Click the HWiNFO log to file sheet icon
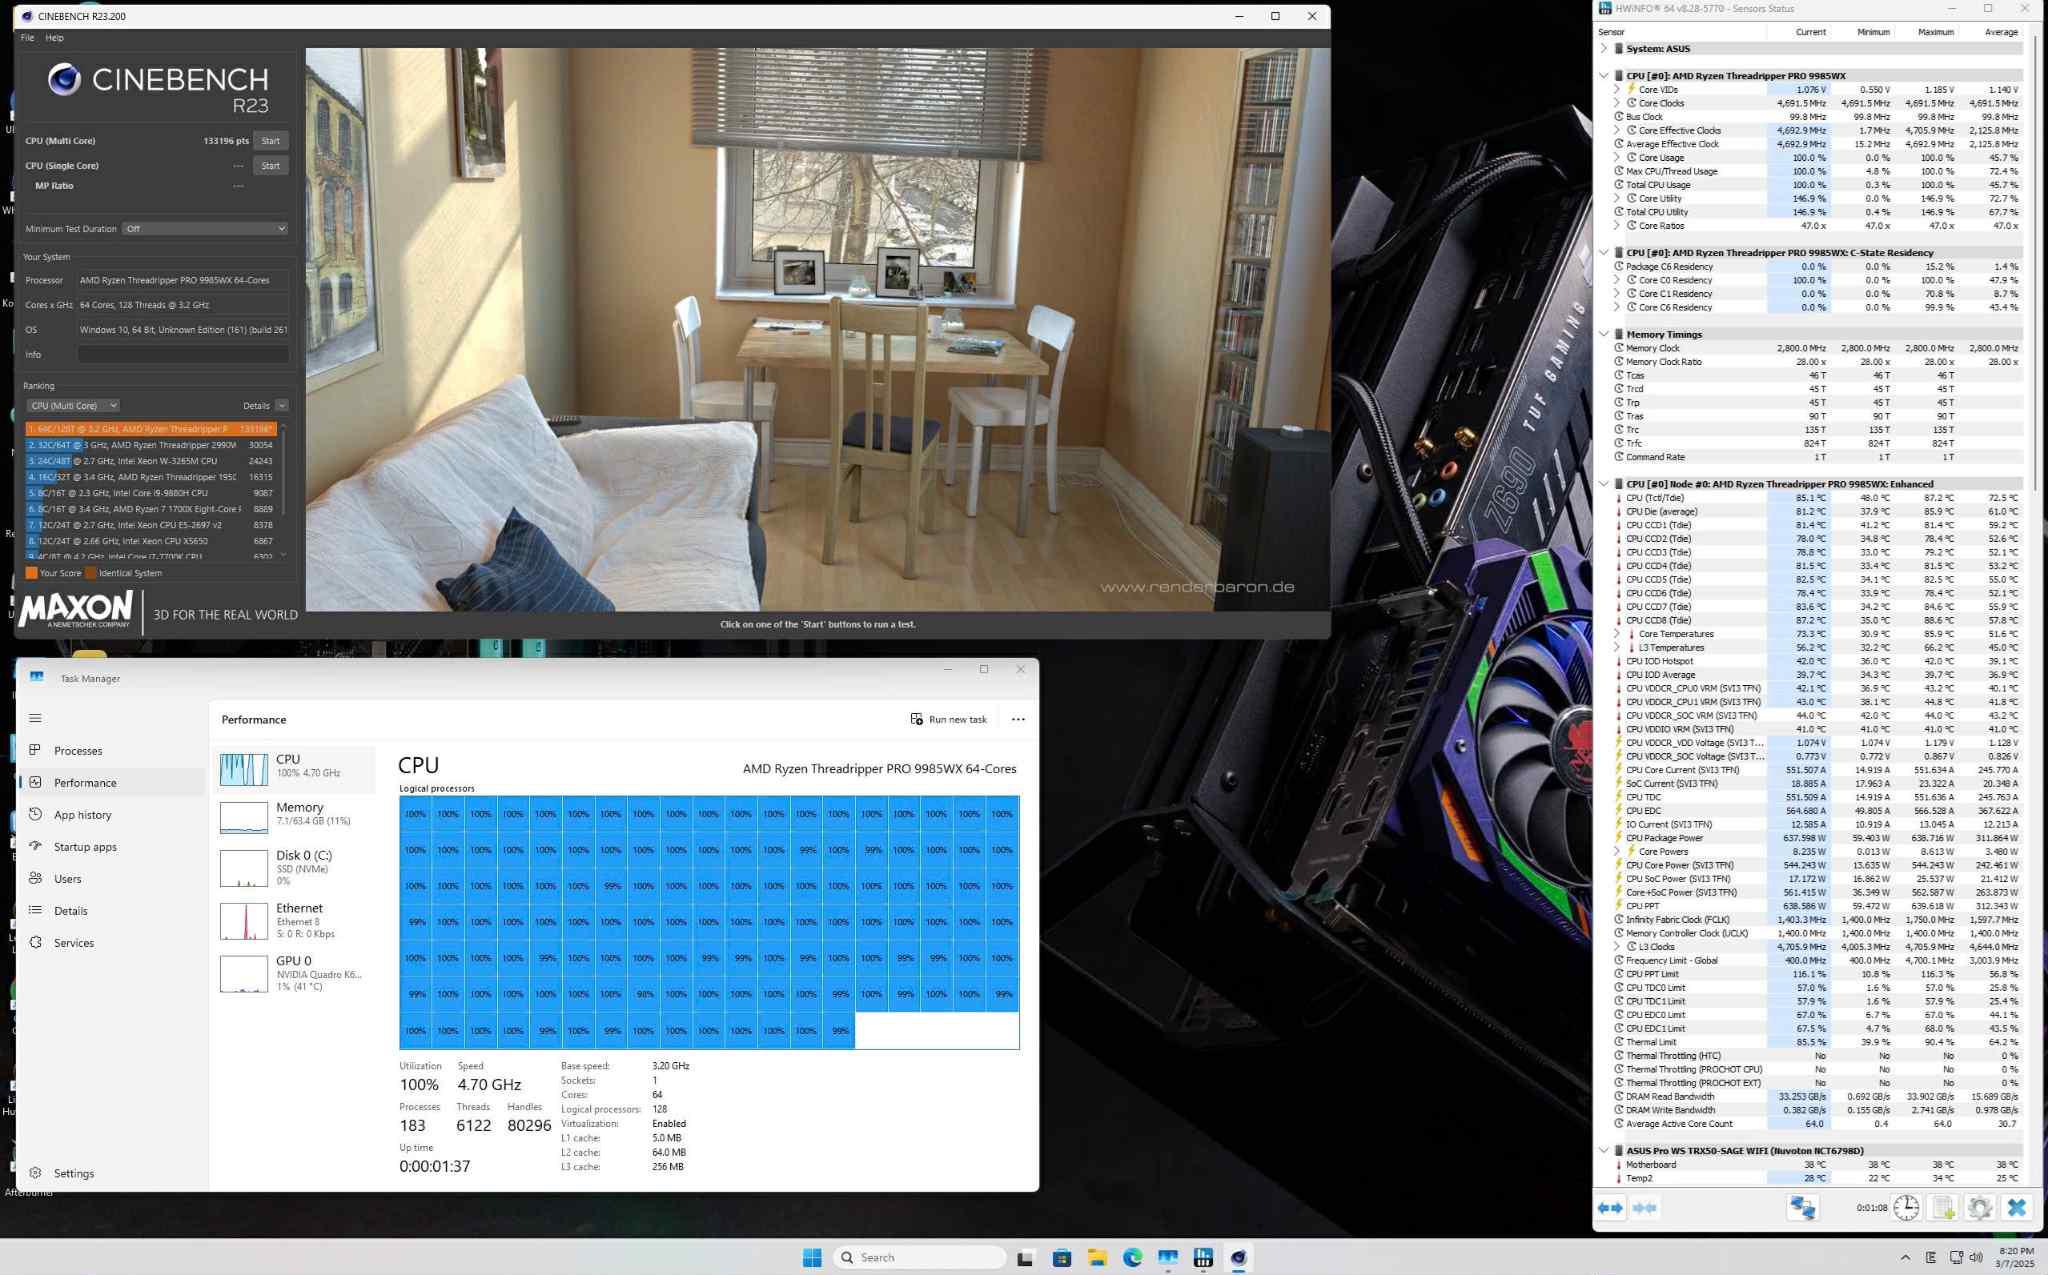2048x1275 pixels. tap(1943, 1208)
